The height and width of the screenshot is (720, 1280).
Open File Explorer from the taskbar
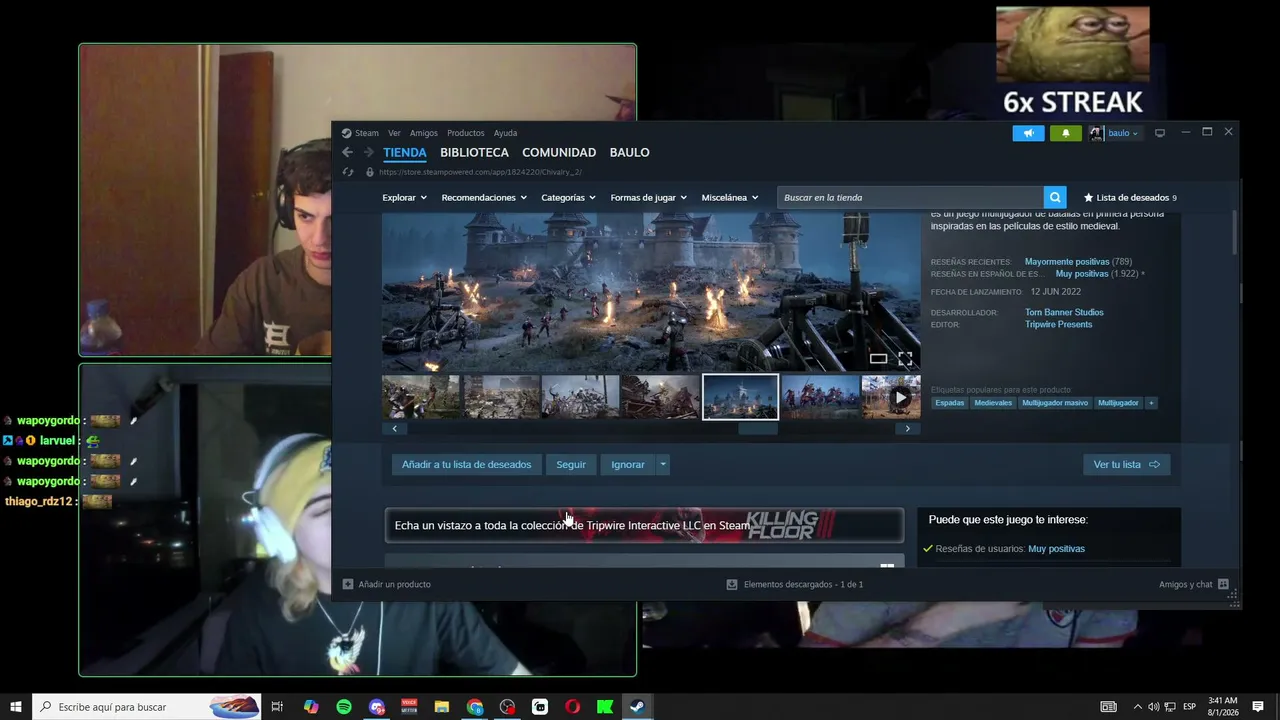(x=442, y=707)
